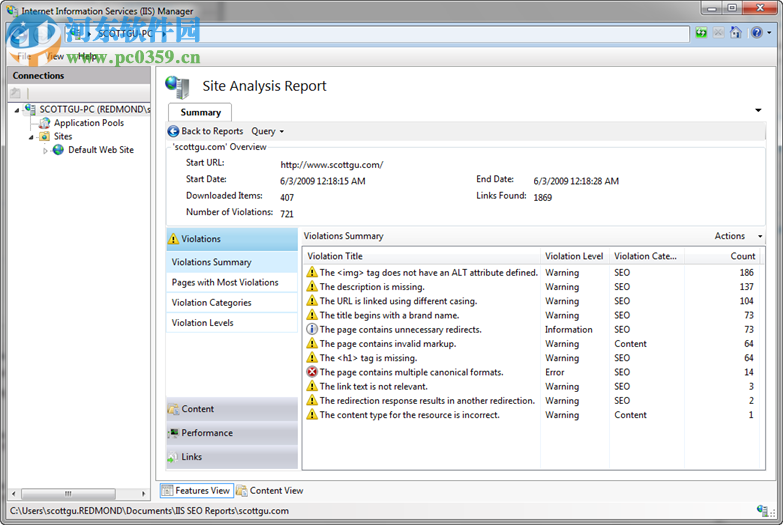
Task: Open the Query dropdown
Action: tap(268, 131)
